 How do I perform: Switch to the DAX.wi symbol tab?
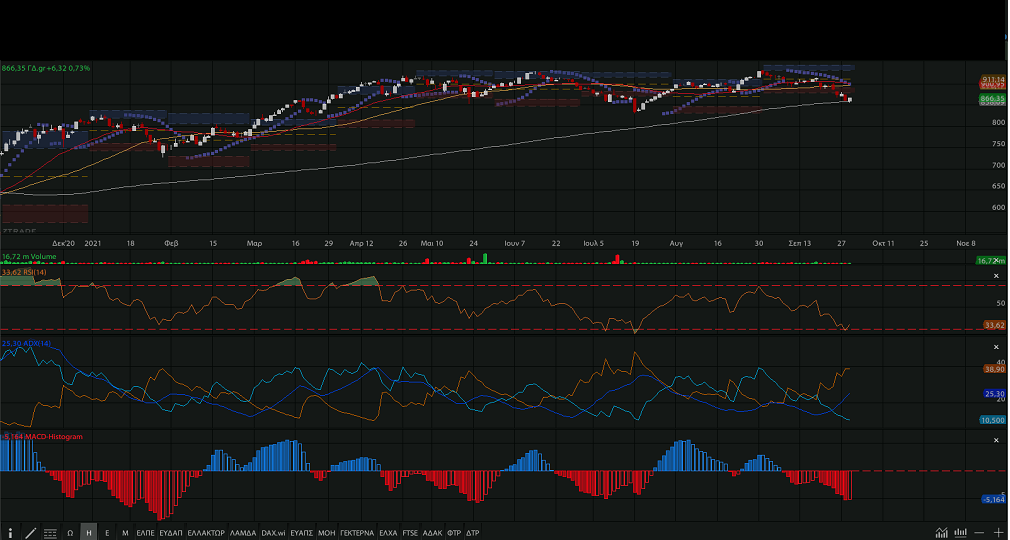tap(275, 533)
